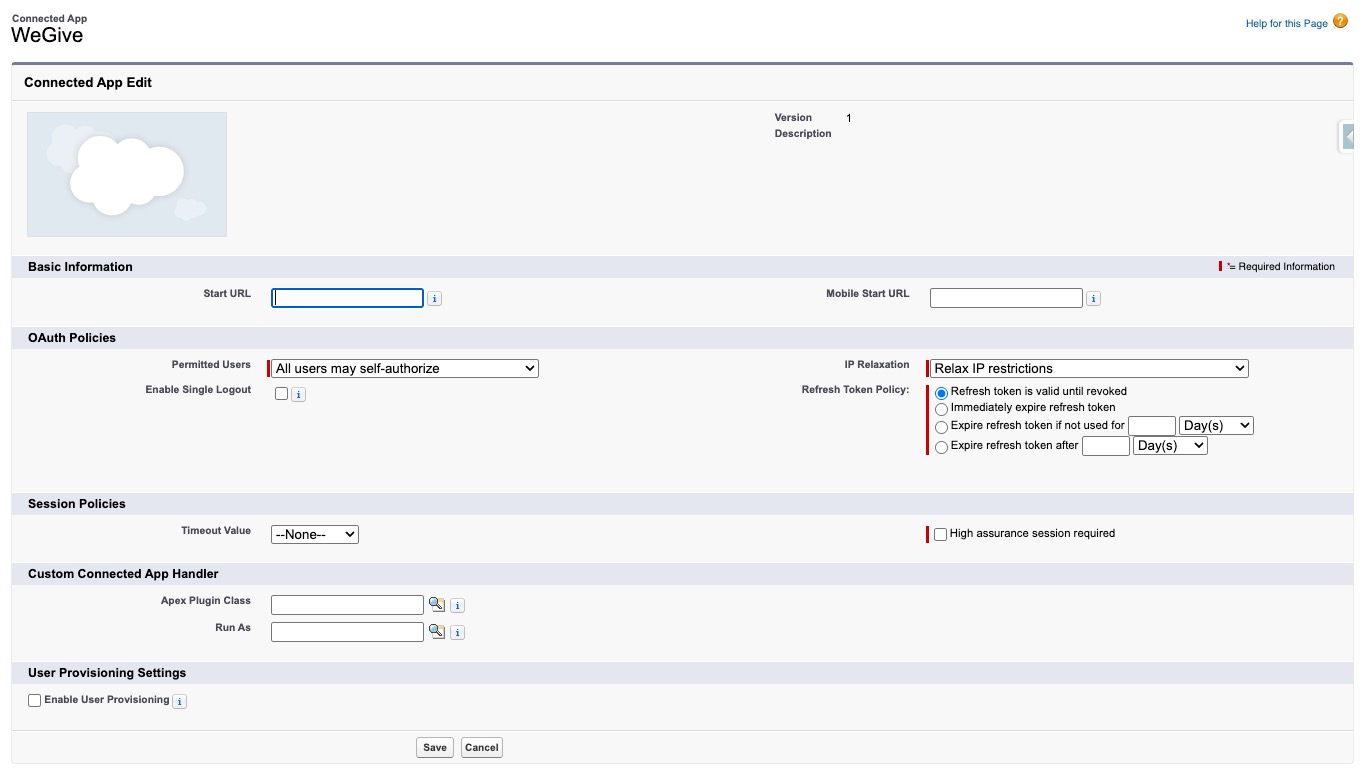
Task: Open the Timeout Value dropdown
Action: tap(315, 534)
